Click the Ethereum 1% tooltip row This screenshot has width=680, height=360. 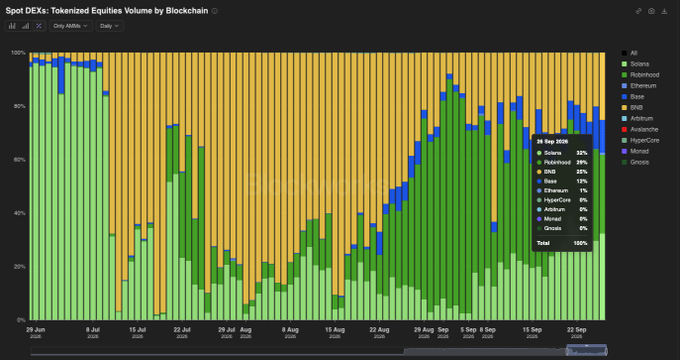click(562, 191)
